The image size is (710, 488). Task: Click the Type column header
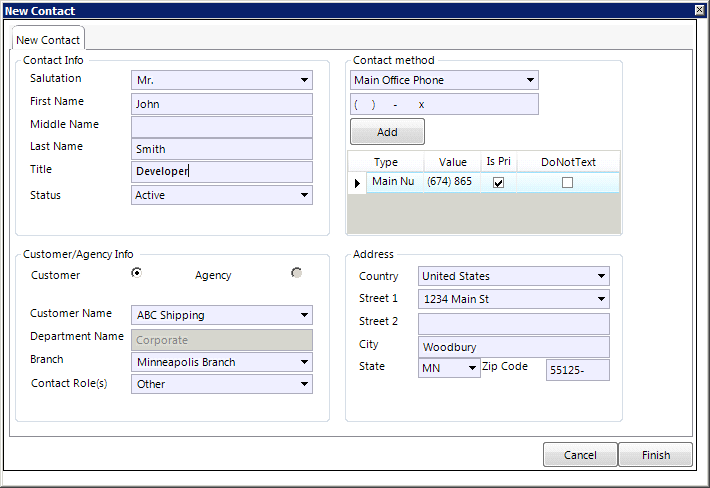point(386,162)
